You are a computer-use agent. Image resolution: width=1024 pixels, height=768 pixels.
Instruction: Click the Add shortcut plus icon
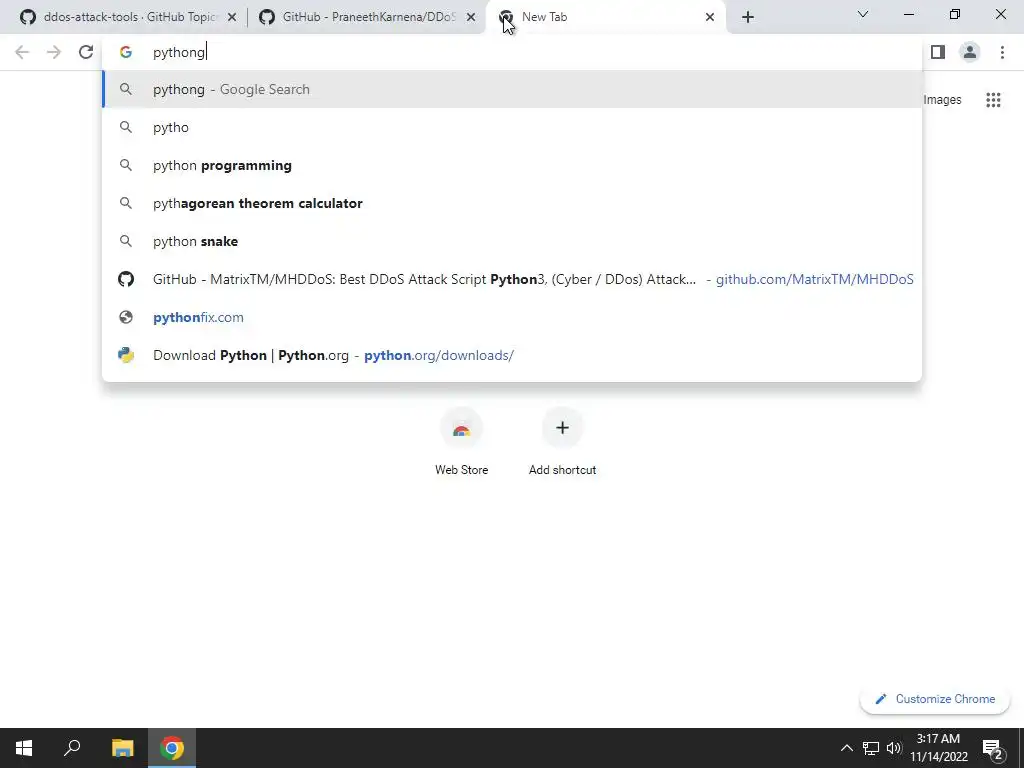[562, 428]
